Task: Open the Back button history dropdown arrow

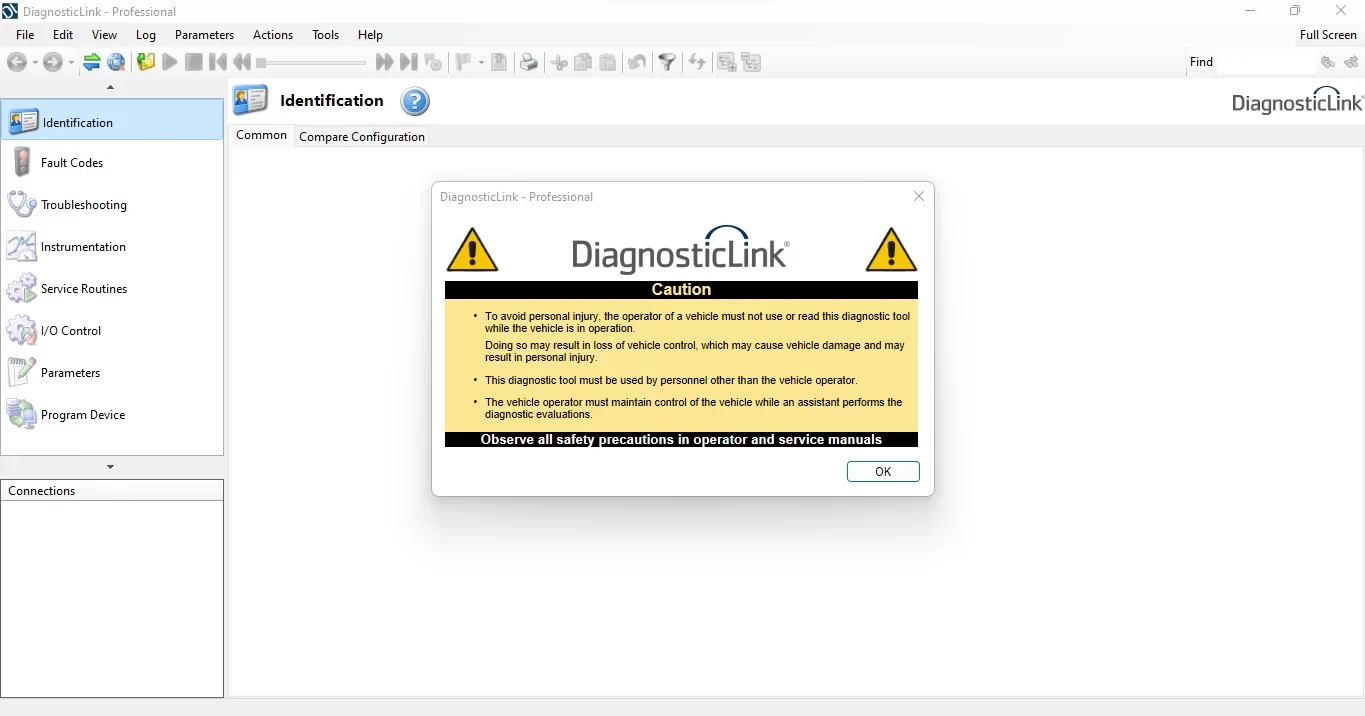Action: (x=35, y=63)
